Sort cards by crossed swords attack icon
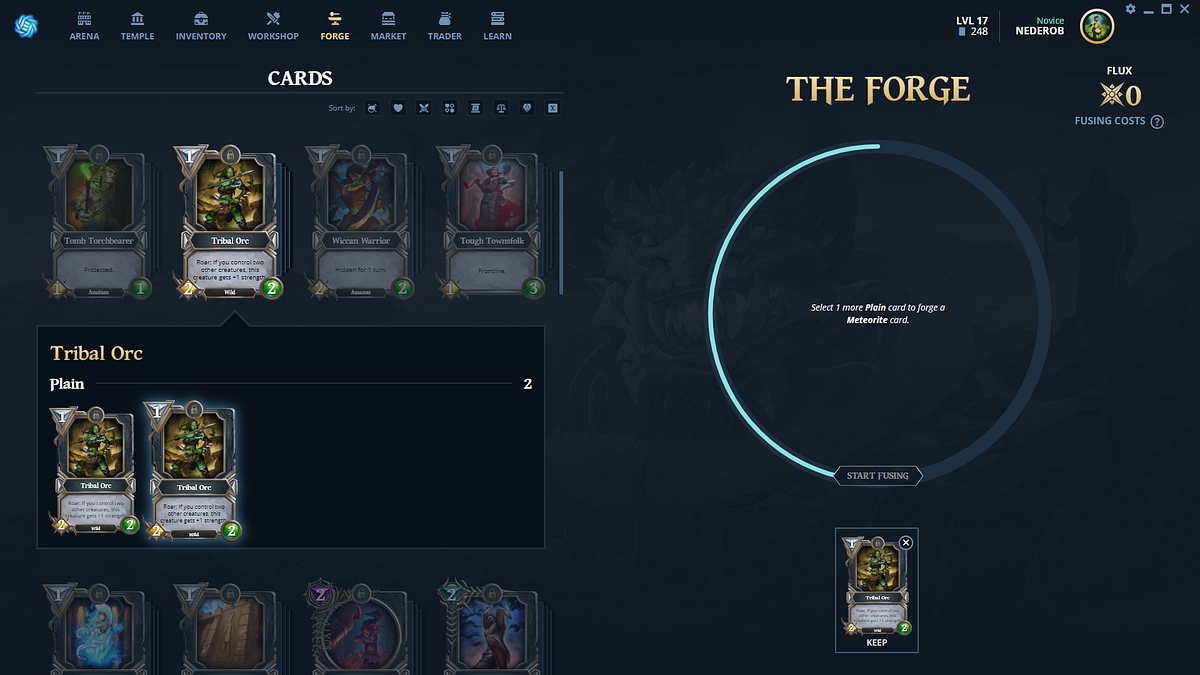The height and width of the screenshot is (675, 1200). click(x=424, y=108)
